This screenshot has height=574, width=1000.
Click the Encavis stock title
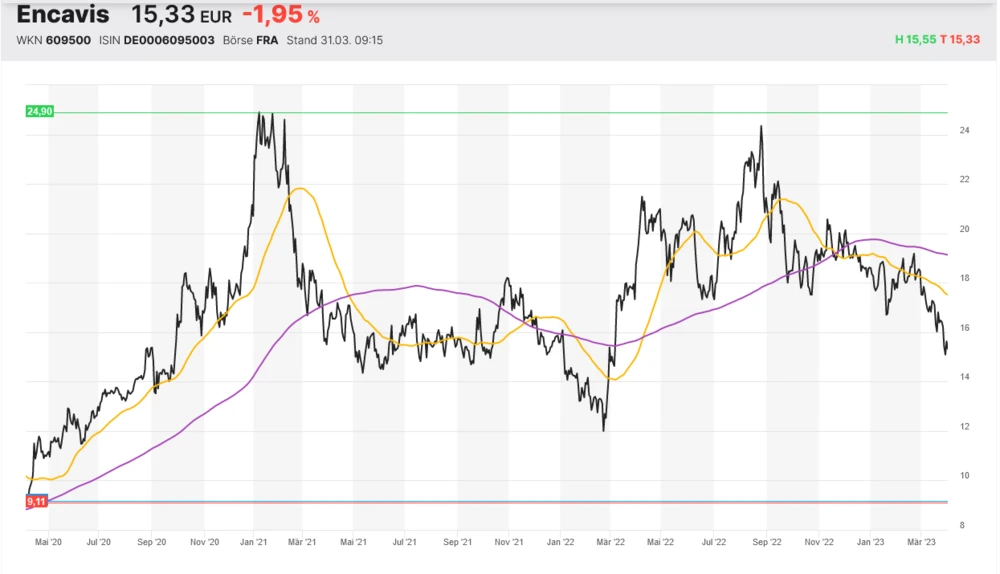65,16
